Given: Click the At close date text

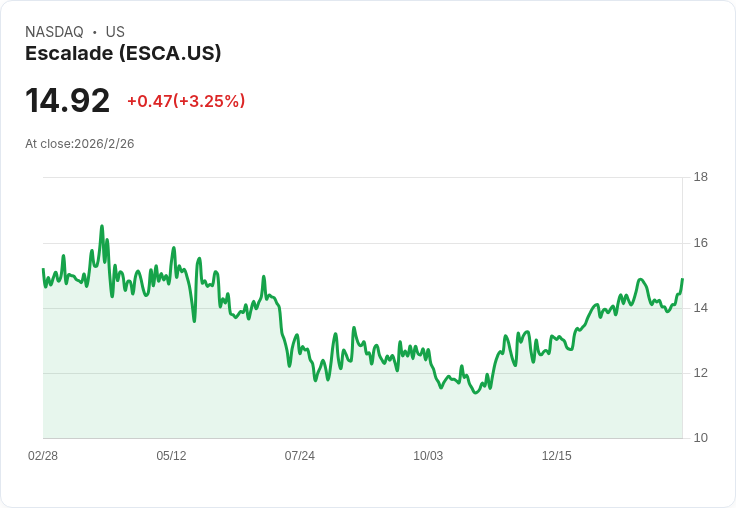Looking at the screenshot, I should [x=80, y=144].
